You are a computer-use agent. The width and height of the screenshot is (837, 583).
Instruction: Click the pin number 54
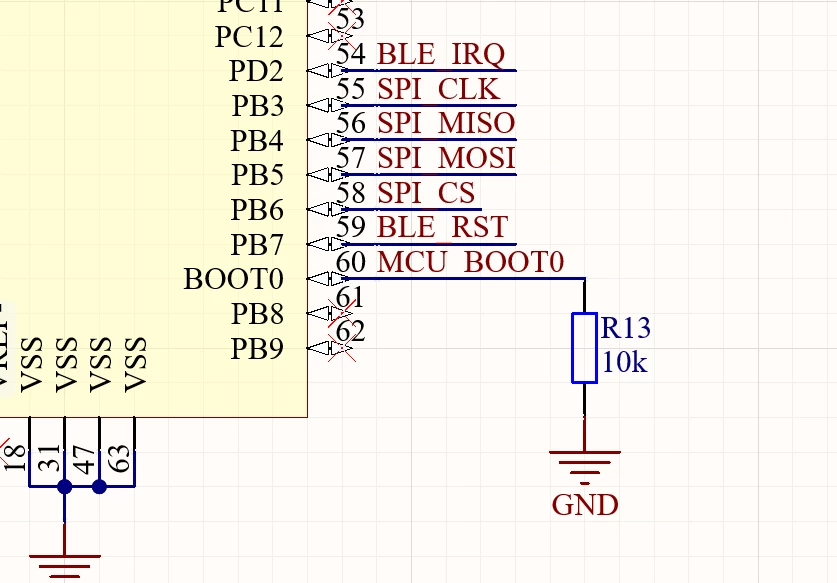tap(351, 54)
